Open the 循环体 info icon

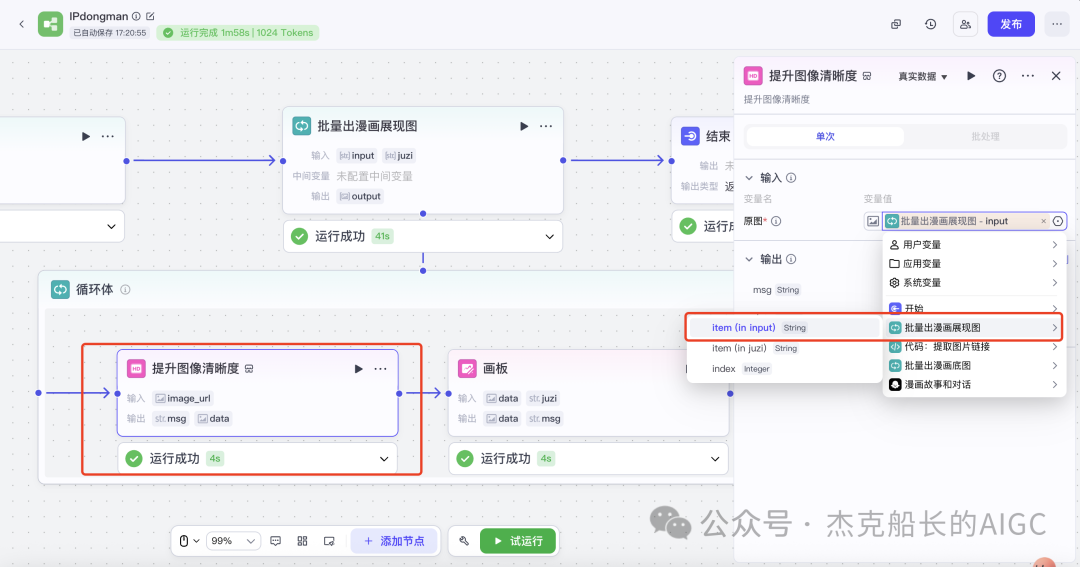click(x=125, y=289)
